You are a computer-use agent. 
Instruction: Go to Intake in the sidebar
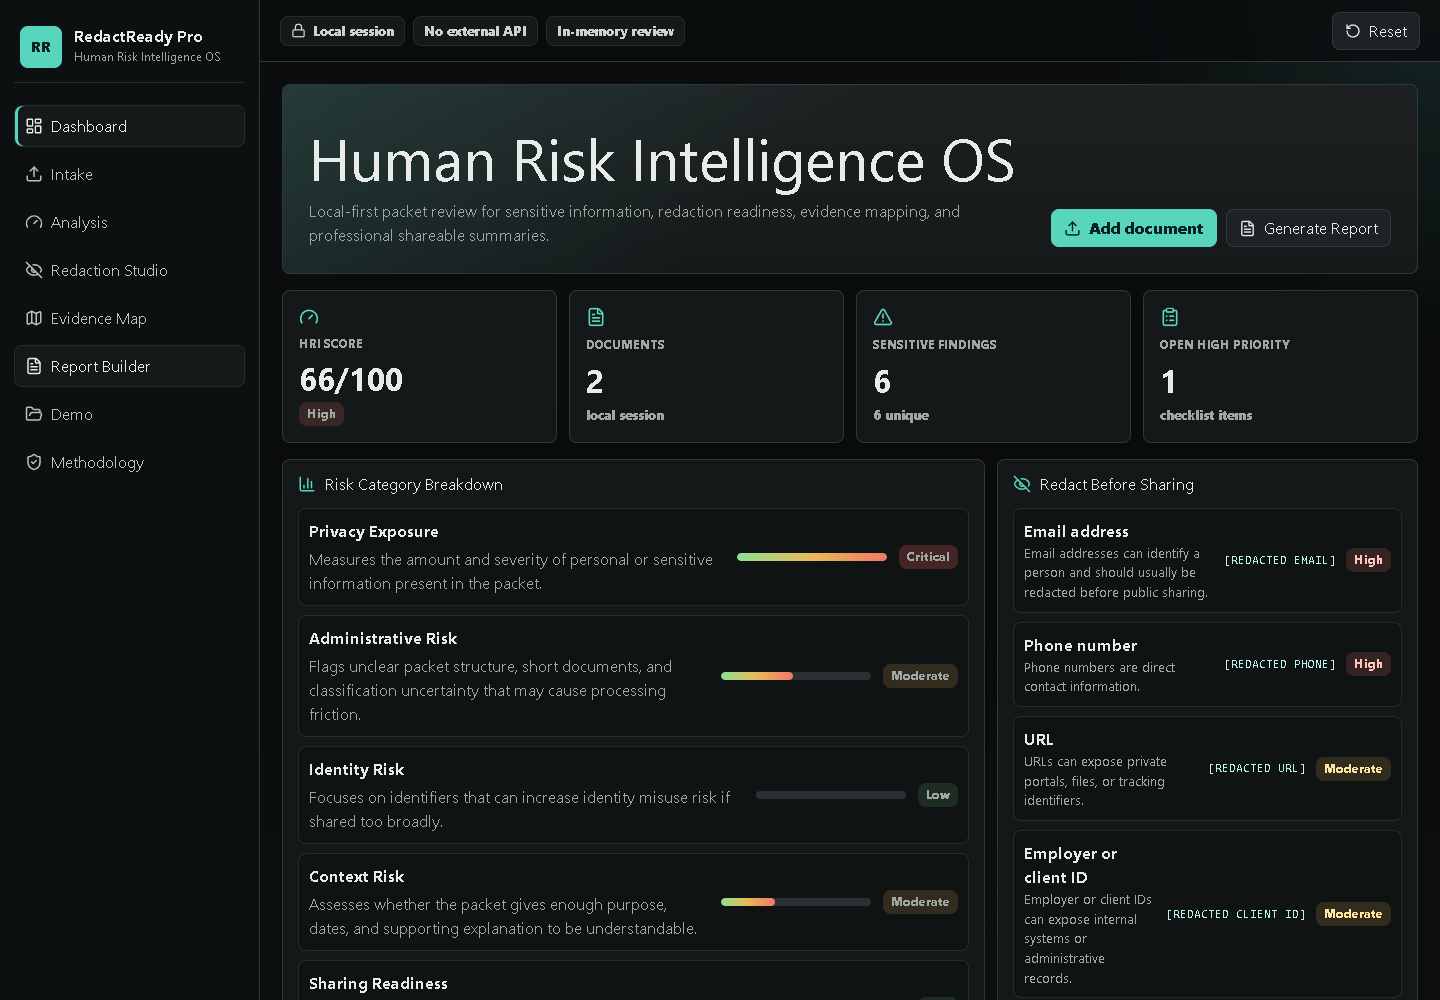pos(130,174)
